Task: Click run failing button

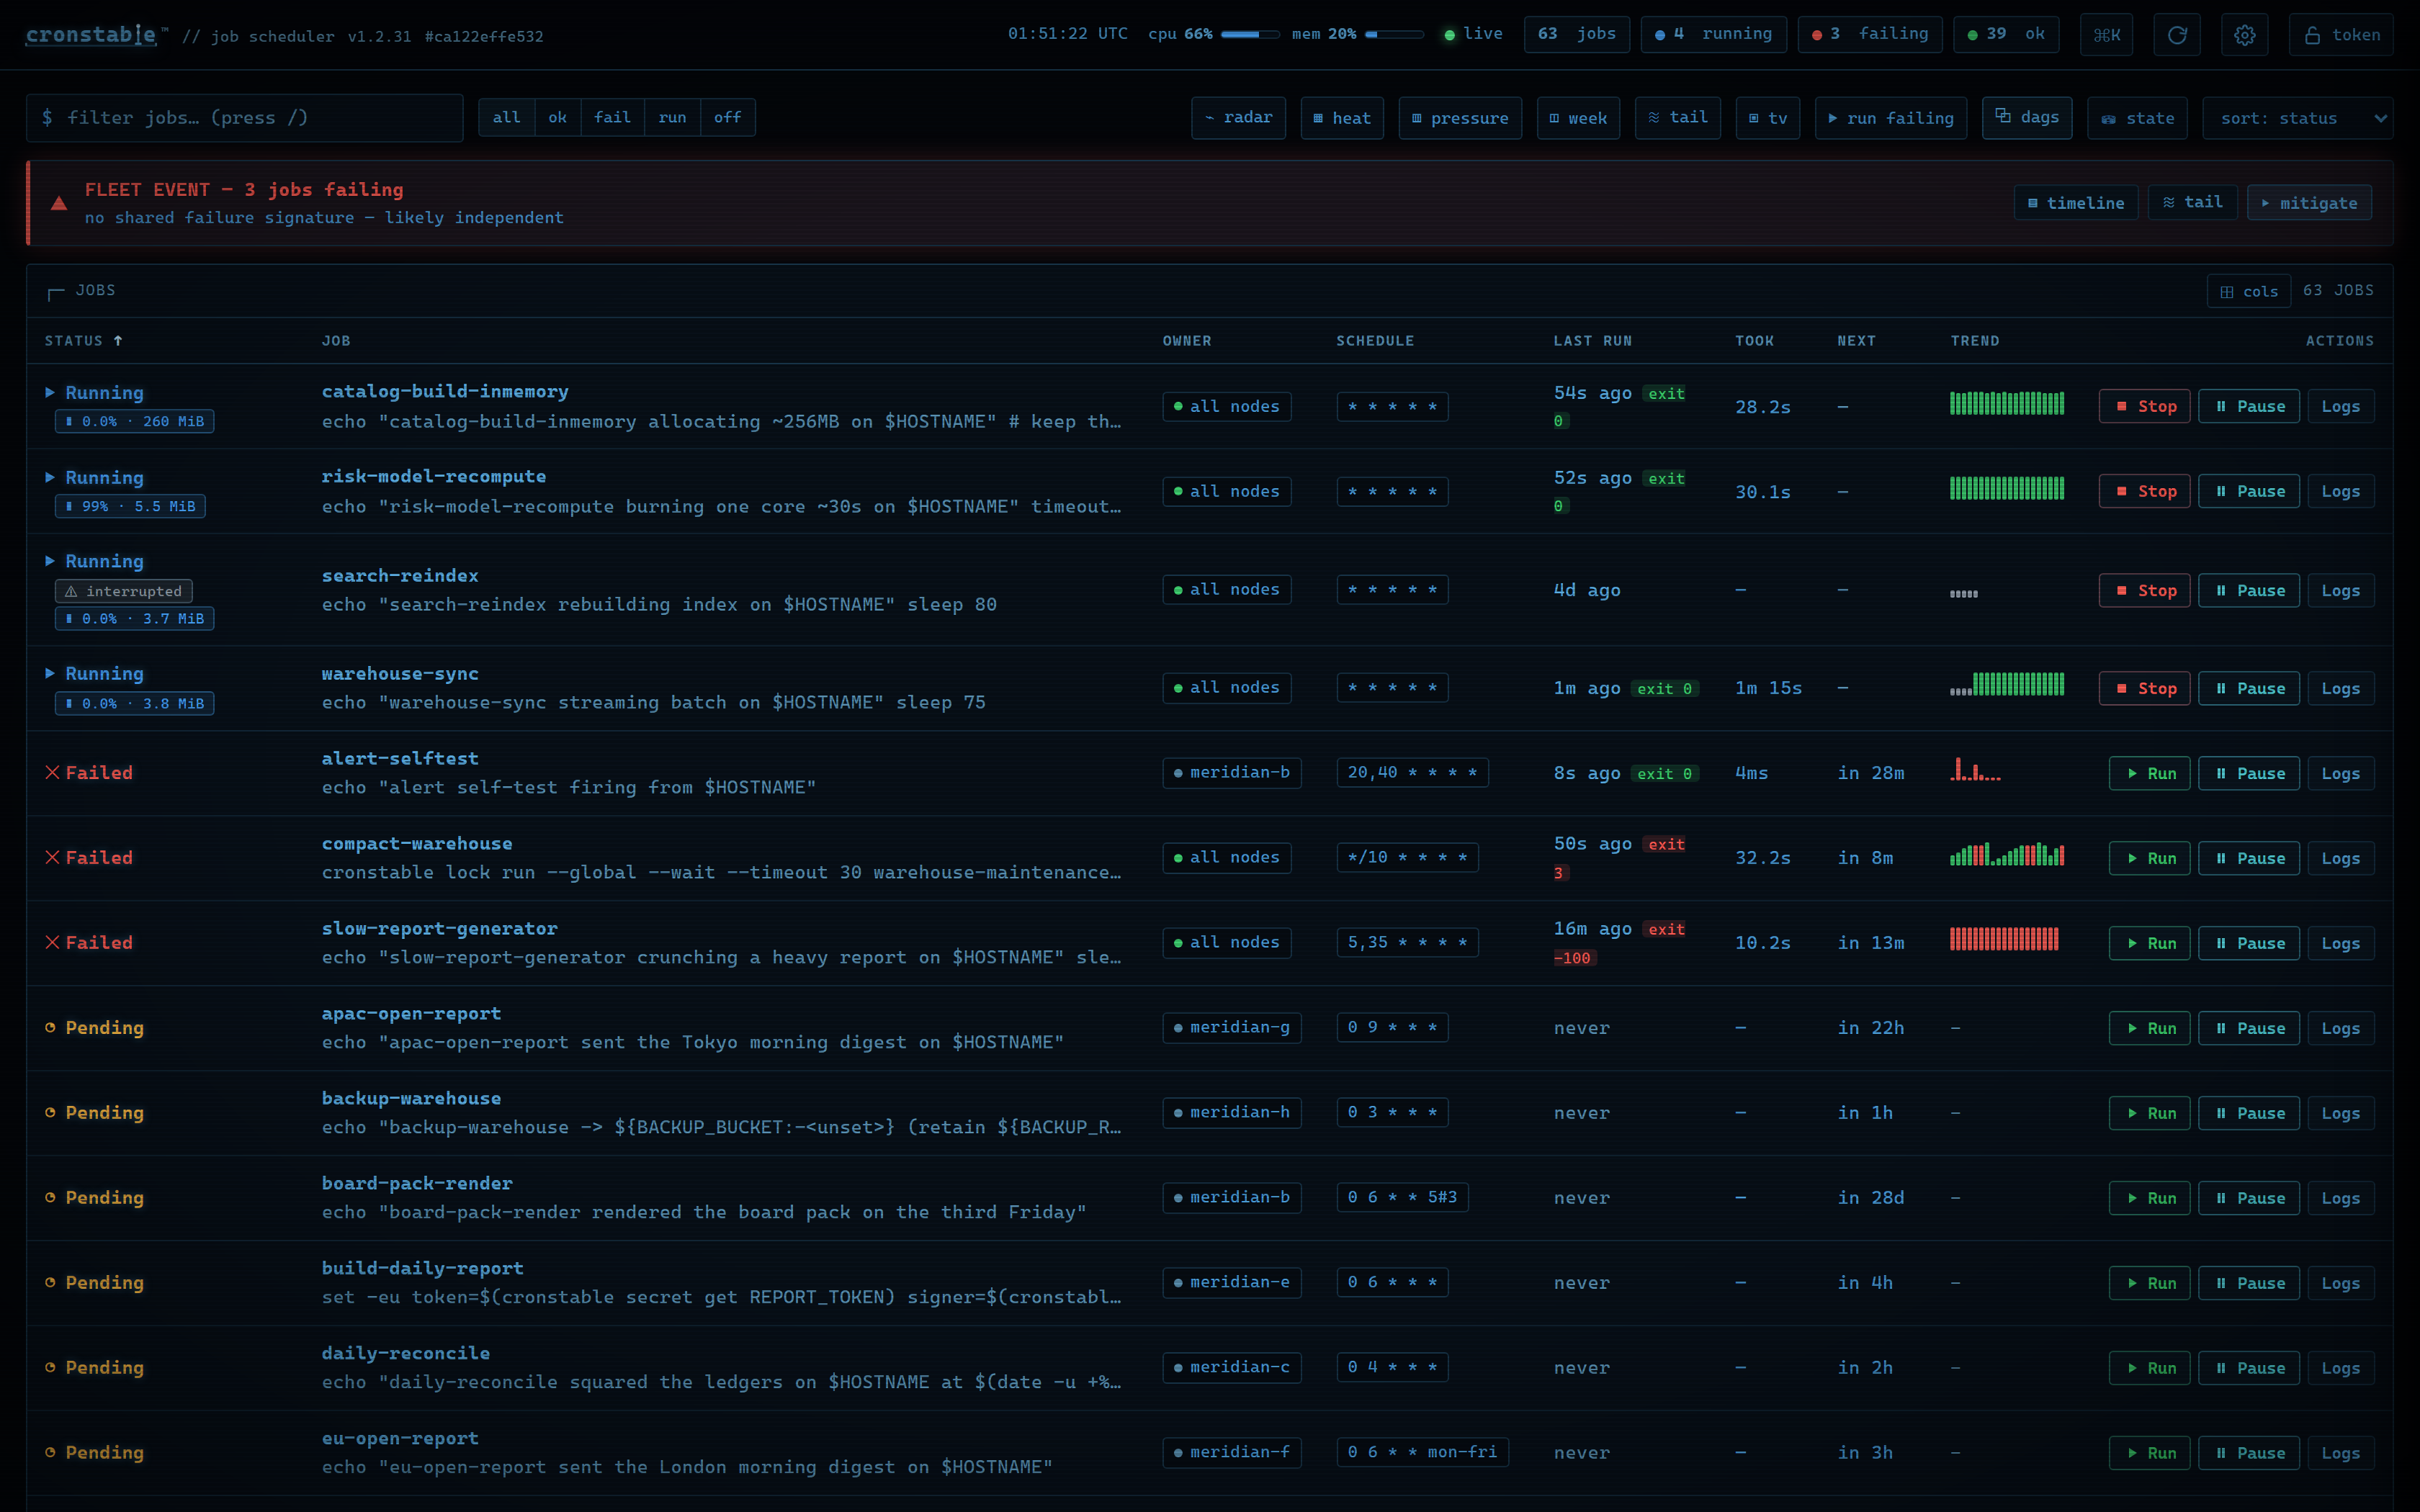Action: coord(1891,118)
